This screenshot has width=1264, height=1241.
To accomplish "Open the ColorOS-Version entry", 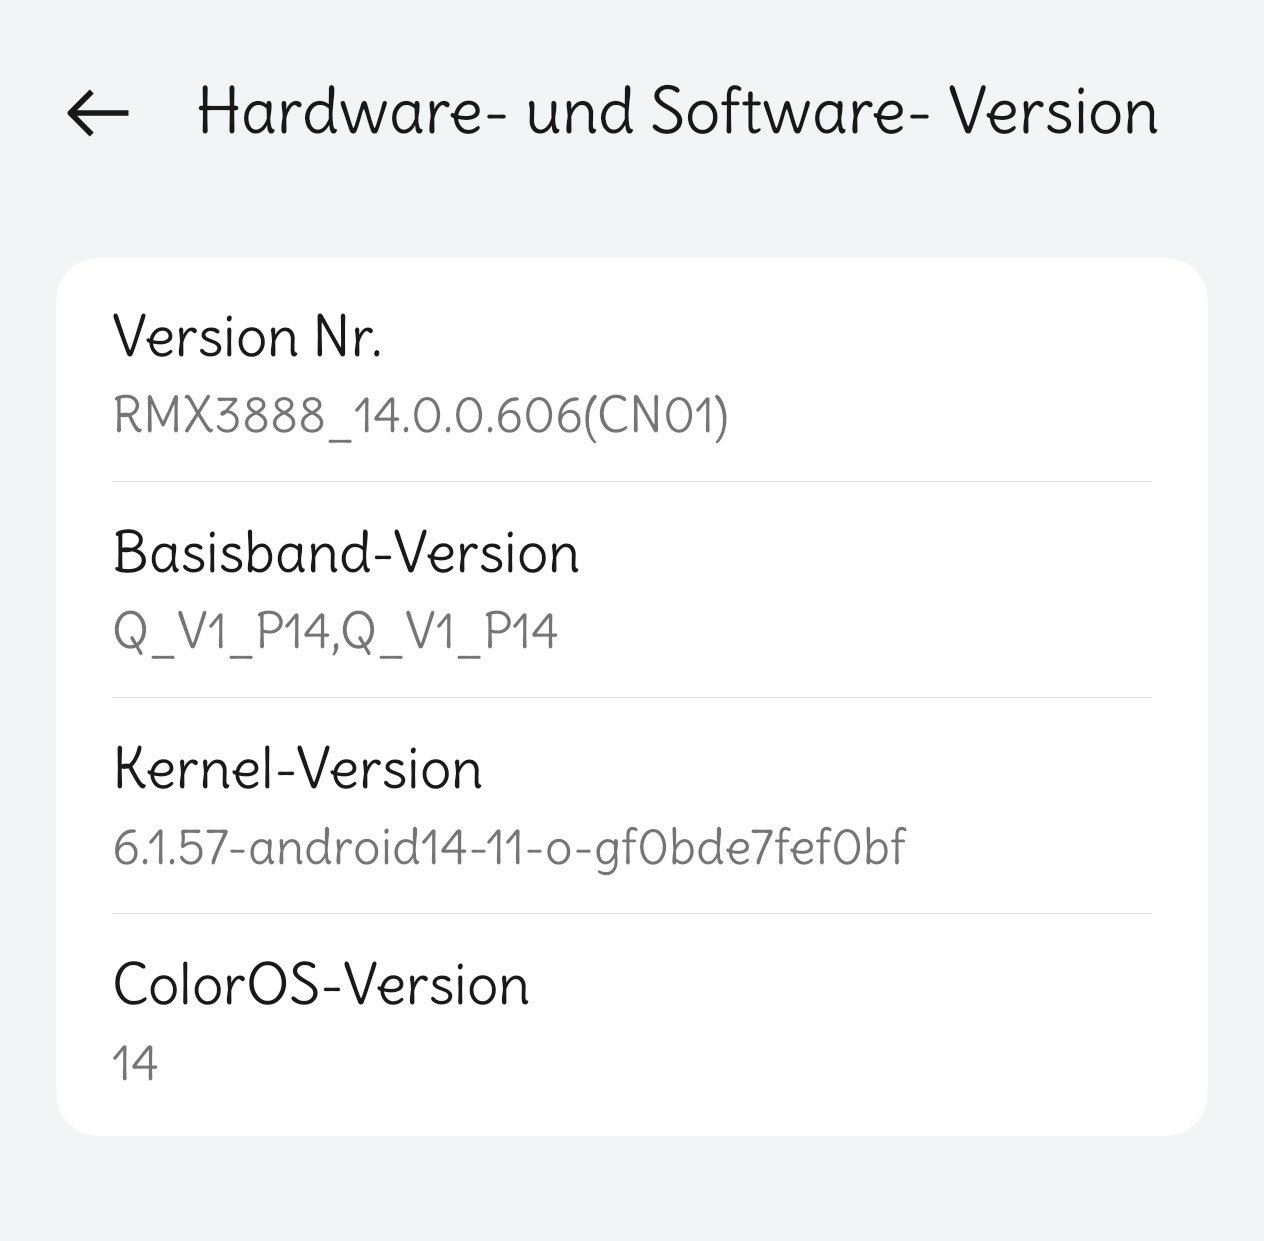I will [x=321, y=985].
